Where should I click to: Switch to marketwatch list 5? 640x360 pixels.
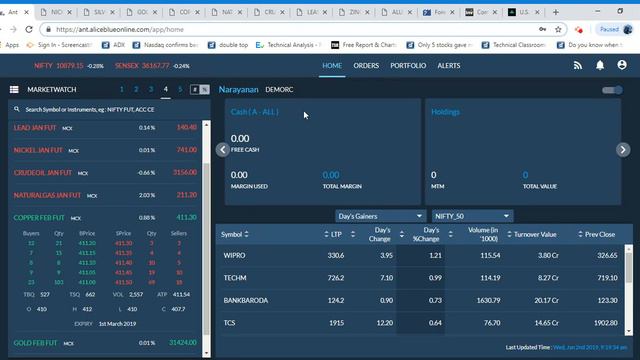pyautogui.click(x=180, y=89)
